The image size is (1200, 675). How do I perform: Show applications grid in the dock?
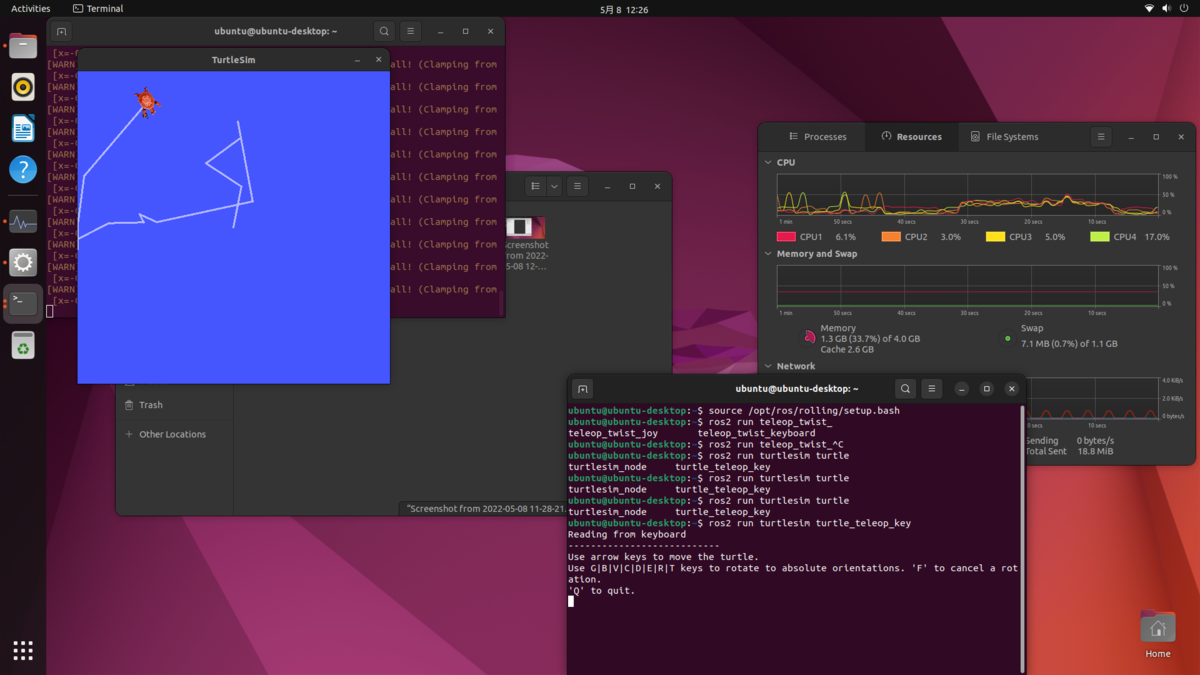coord(23,650)
